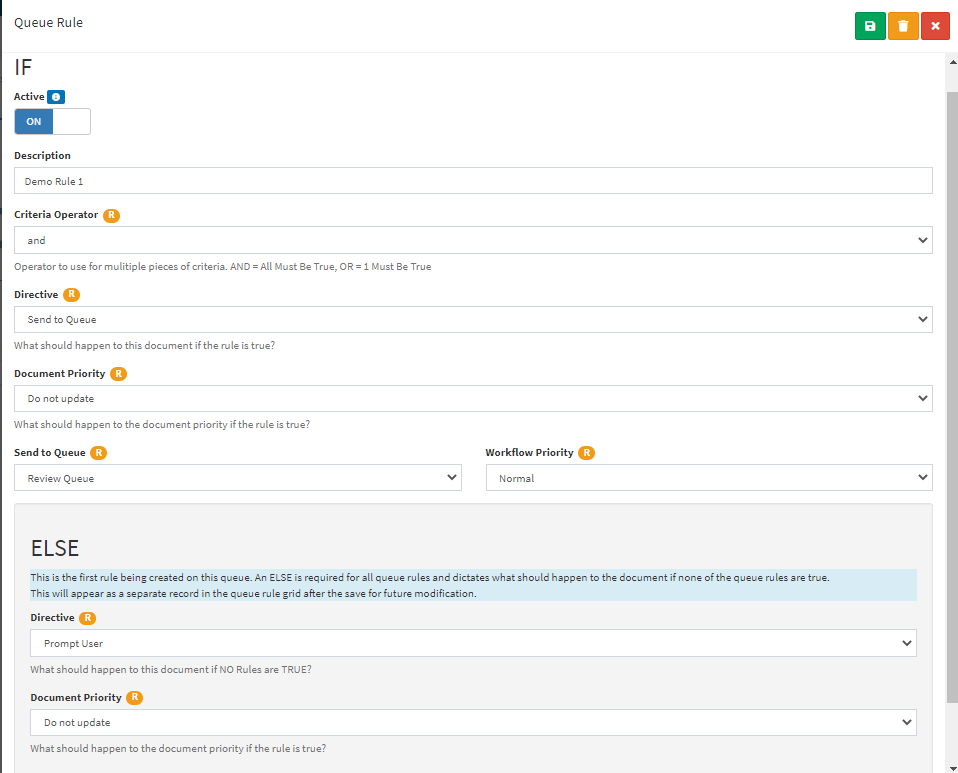Viewport: 958px width, 773px height.
Task: Toggle the Active switch off
Action: click(x=52, y=121)
